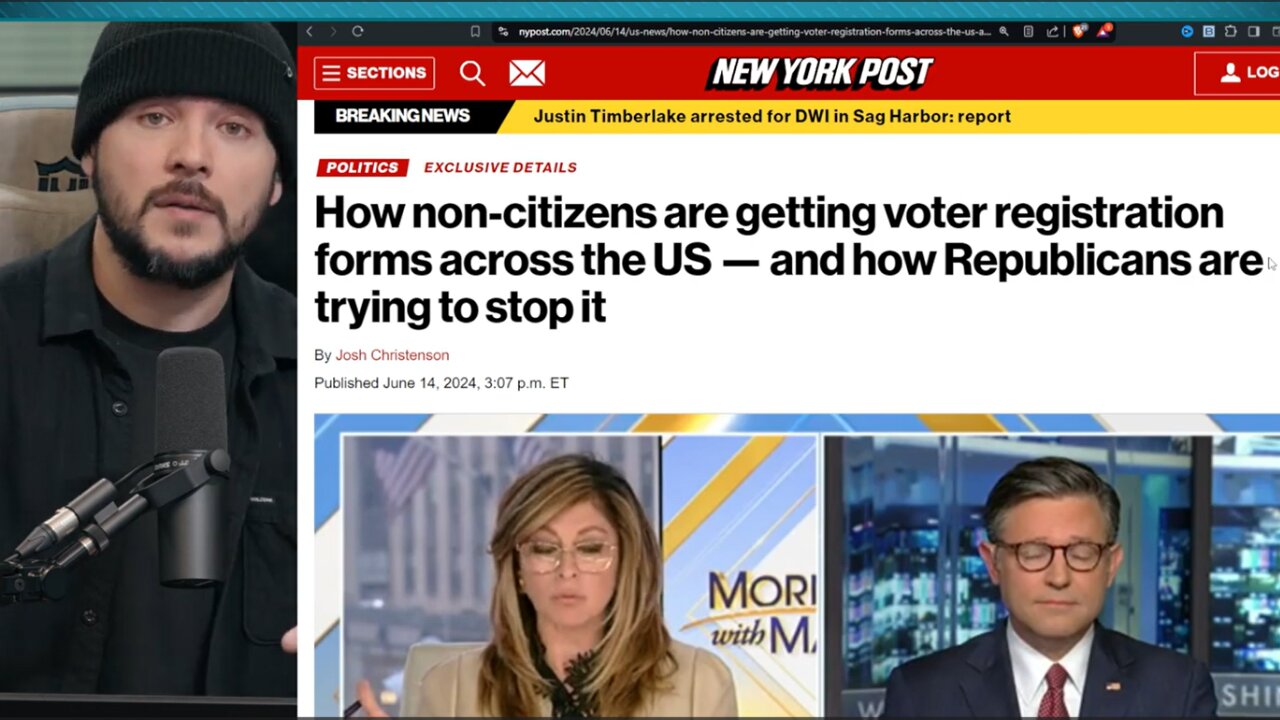Click the site settings icon left of the URL
Viewport: 1280px width, 720px height.
(x=503, y=32)
